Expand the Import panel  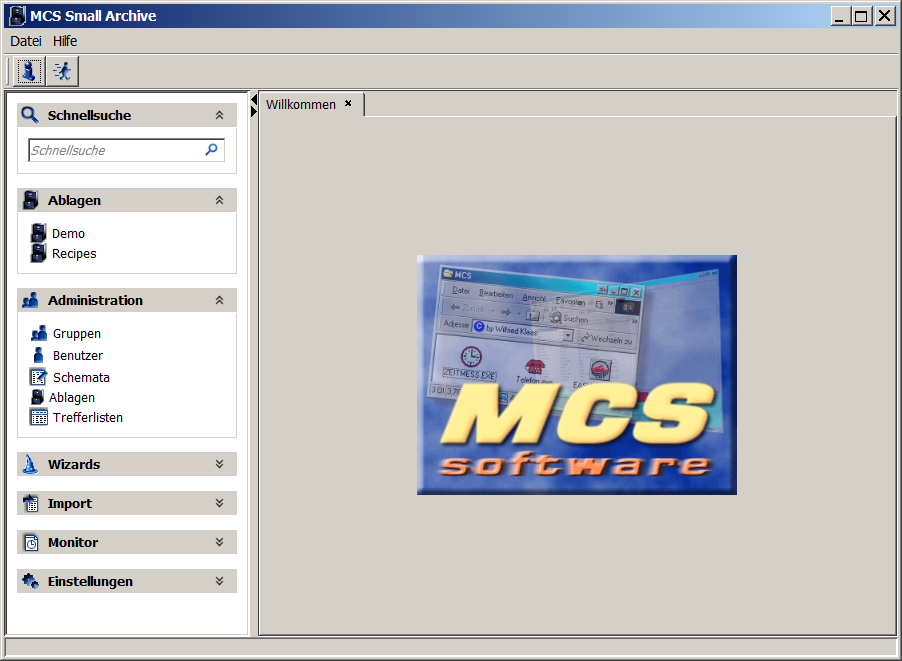[219, 503]
